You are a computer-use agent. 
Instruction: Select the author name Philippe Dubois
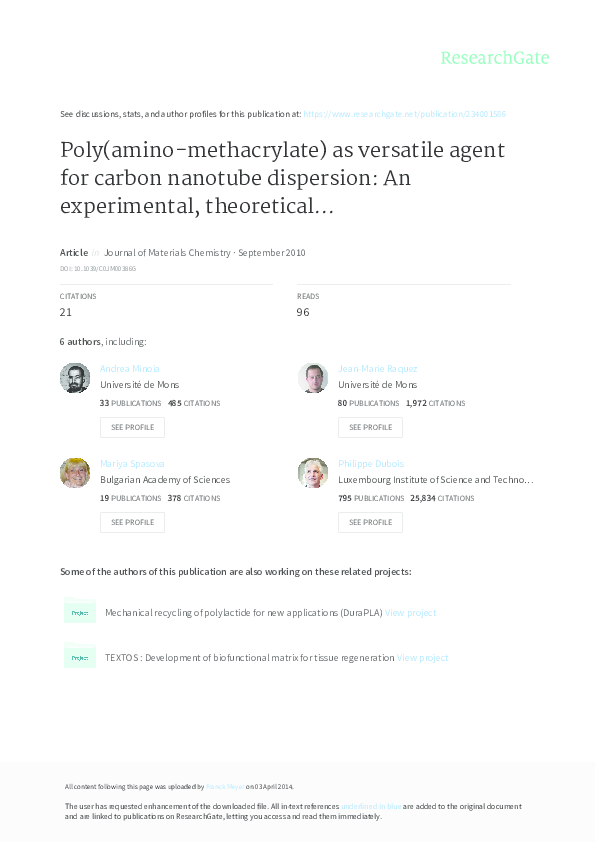[371, 463]
